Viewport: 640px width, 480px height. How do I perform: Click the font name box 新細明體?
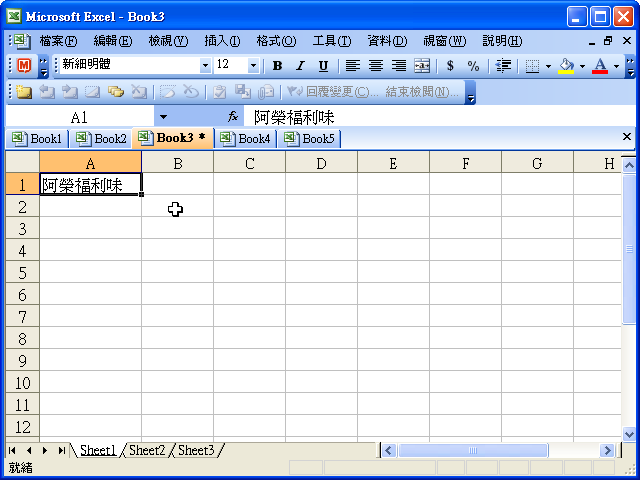pos(130,65)
